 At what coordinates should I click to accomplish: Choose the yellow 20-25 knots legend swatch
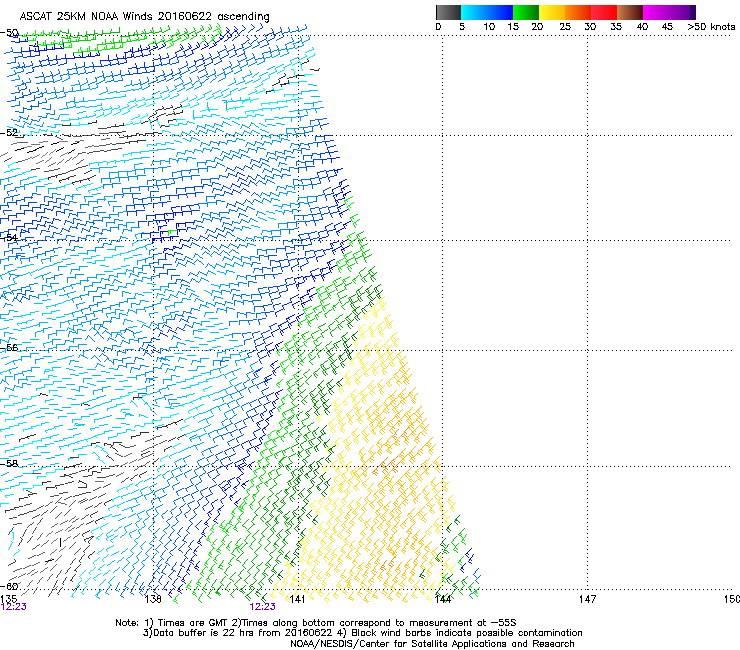click(552, 12)
